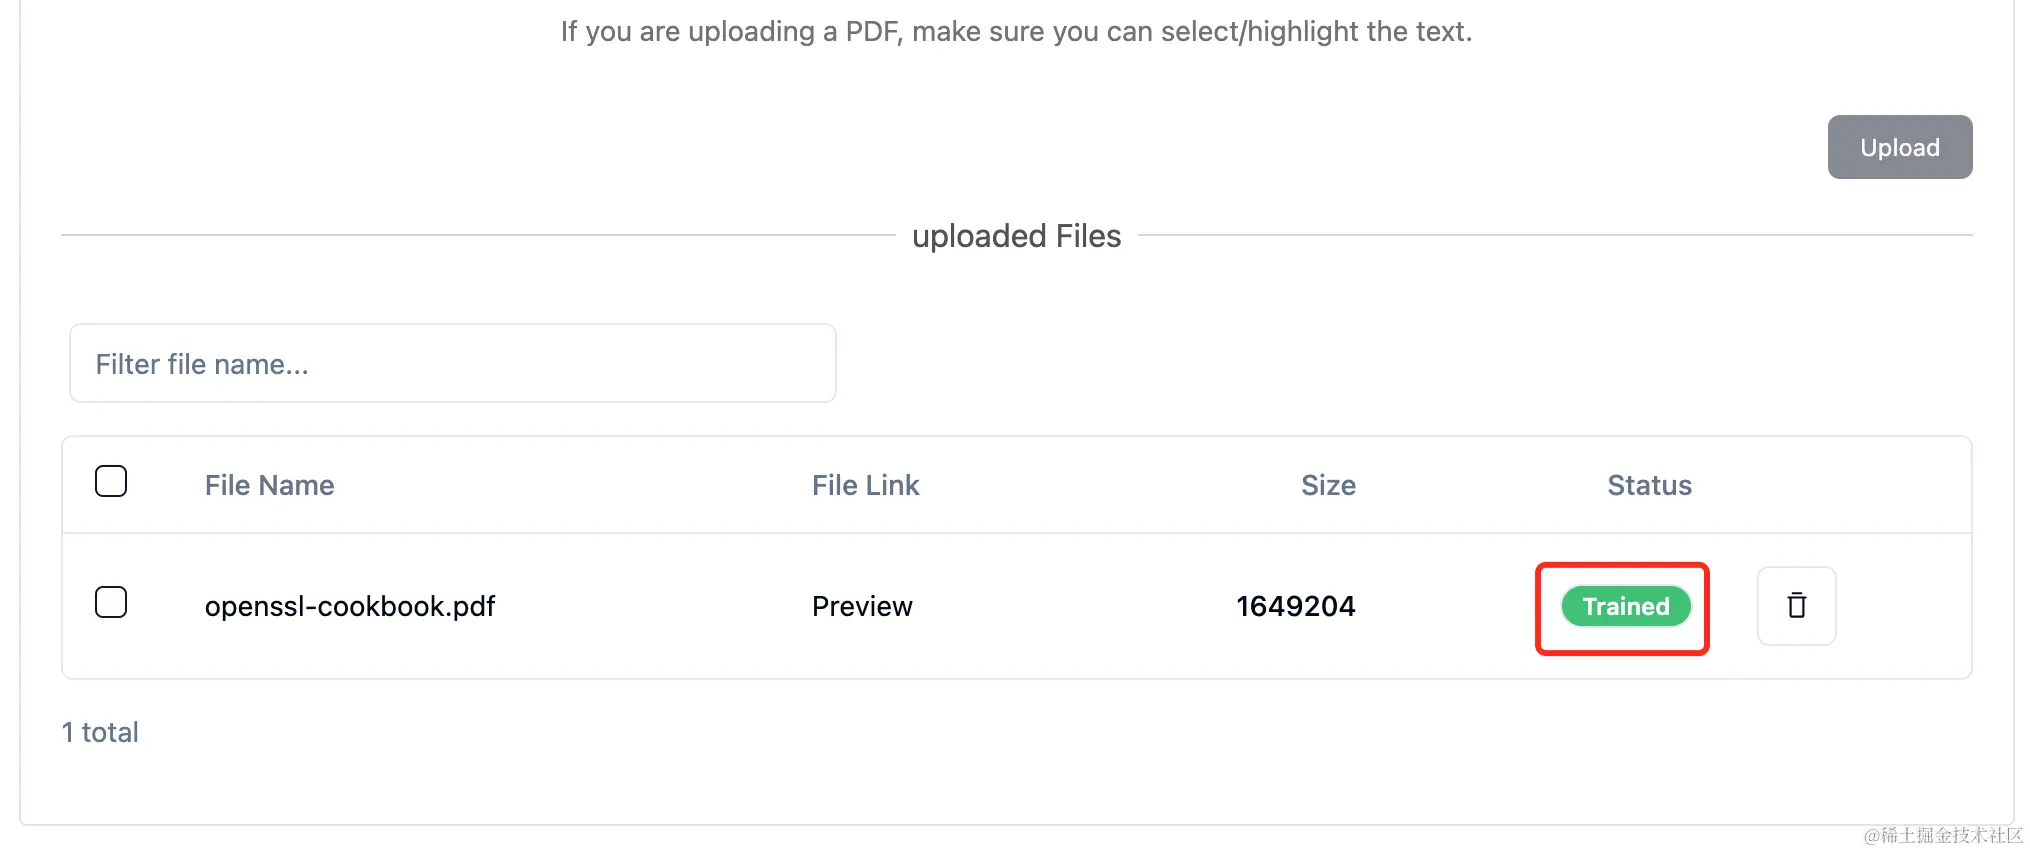Viewport: 2030px width, 852px height.
Task: Click the File Name column header
Action: coord(269,485)
